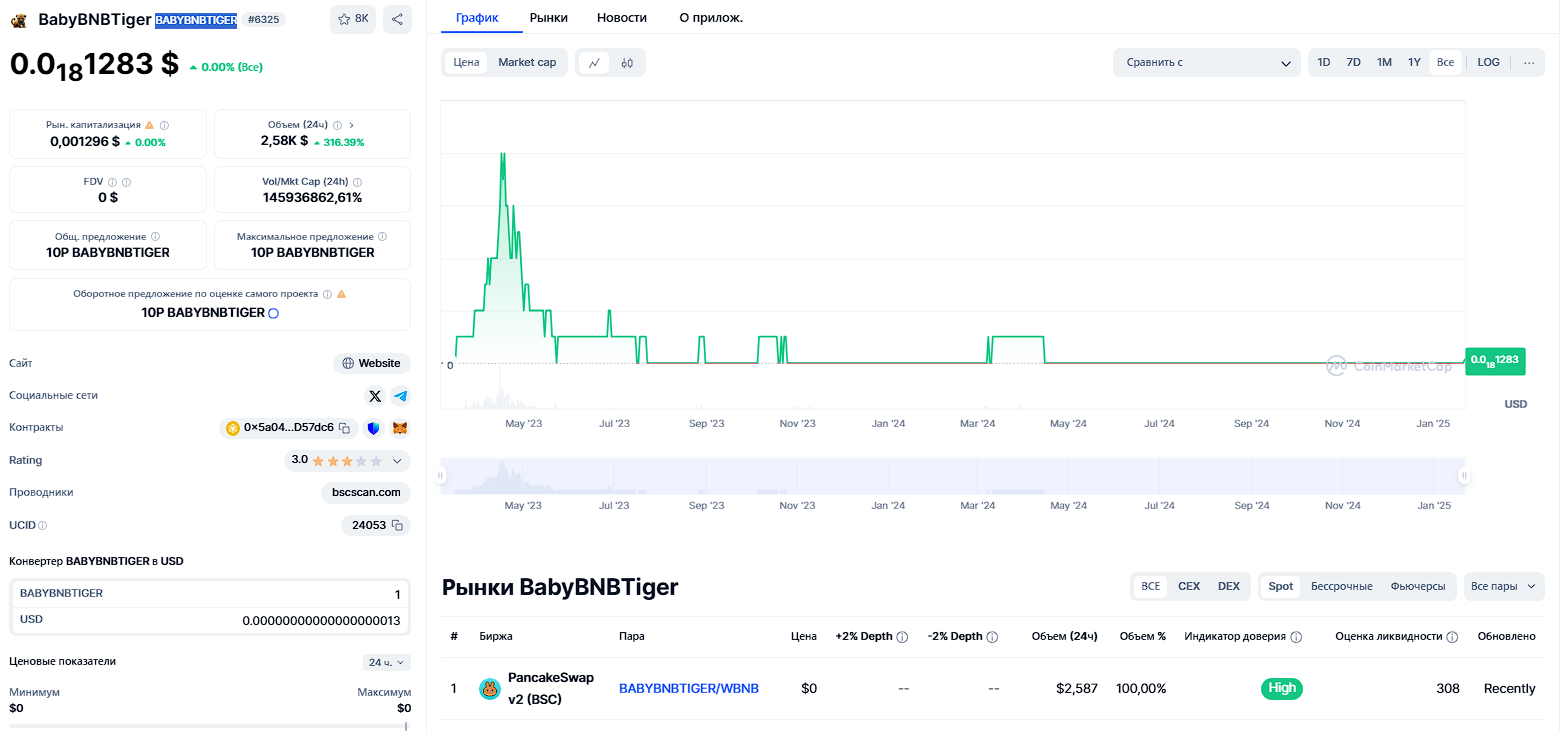The width and height of the screenshot is (1560, 732).
Task: Set chart range to 7D
Action: point(1353,62)
